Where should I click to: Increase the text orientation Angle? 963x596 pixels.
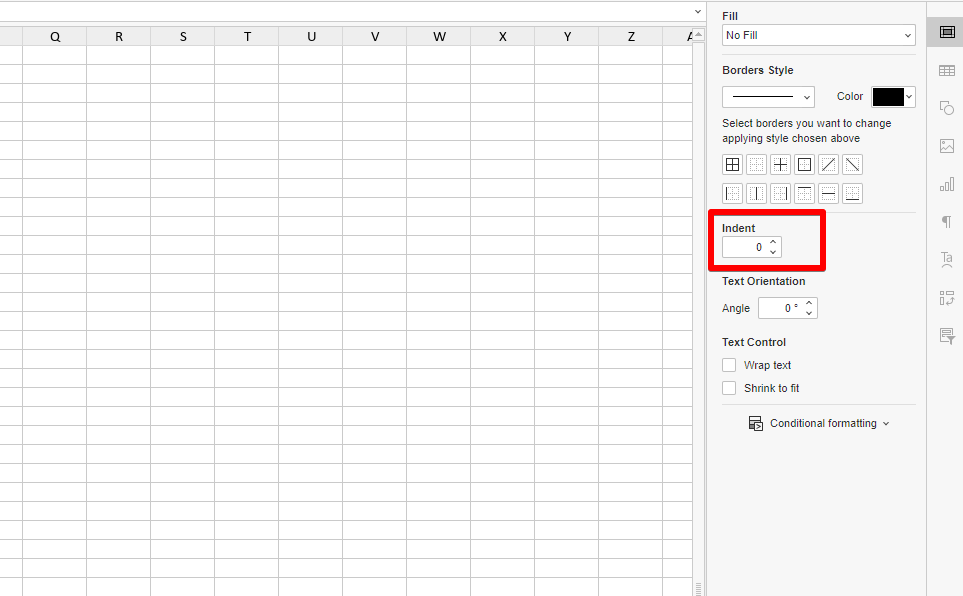pyautogui.click(x=809, y=303)
